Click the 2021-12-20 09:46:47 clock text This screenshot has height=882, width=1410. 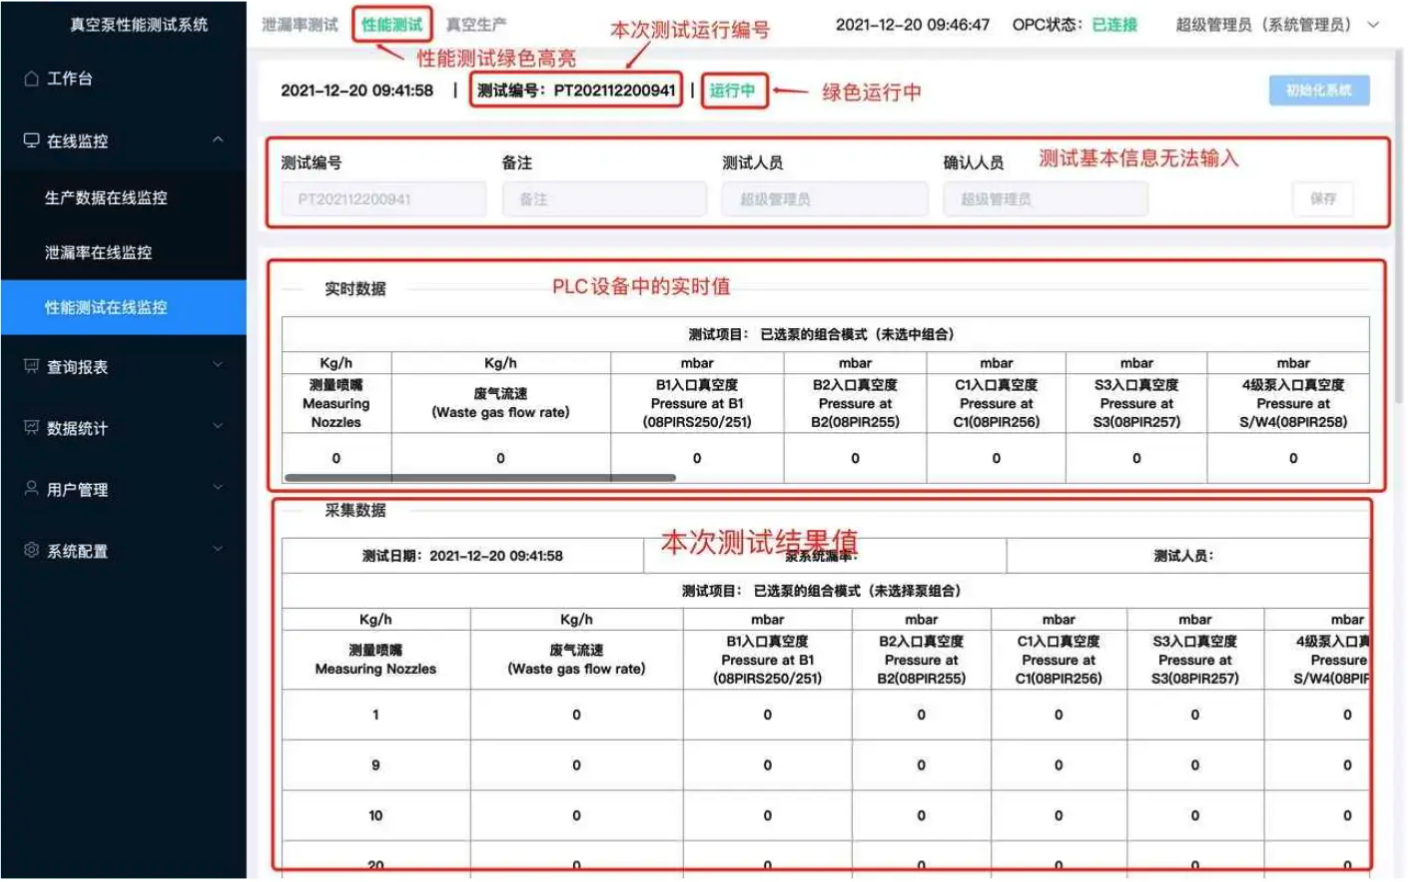pos(912,24)
